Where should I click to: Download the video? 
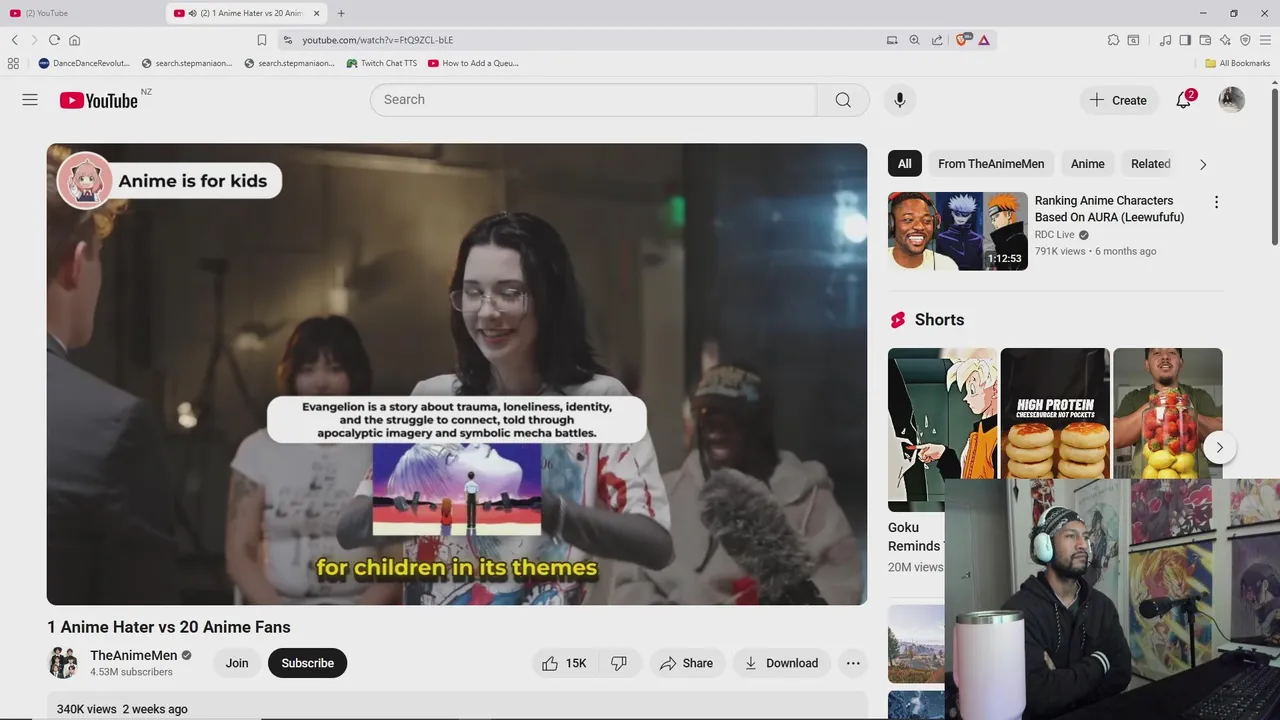click(x=781, y=663)
